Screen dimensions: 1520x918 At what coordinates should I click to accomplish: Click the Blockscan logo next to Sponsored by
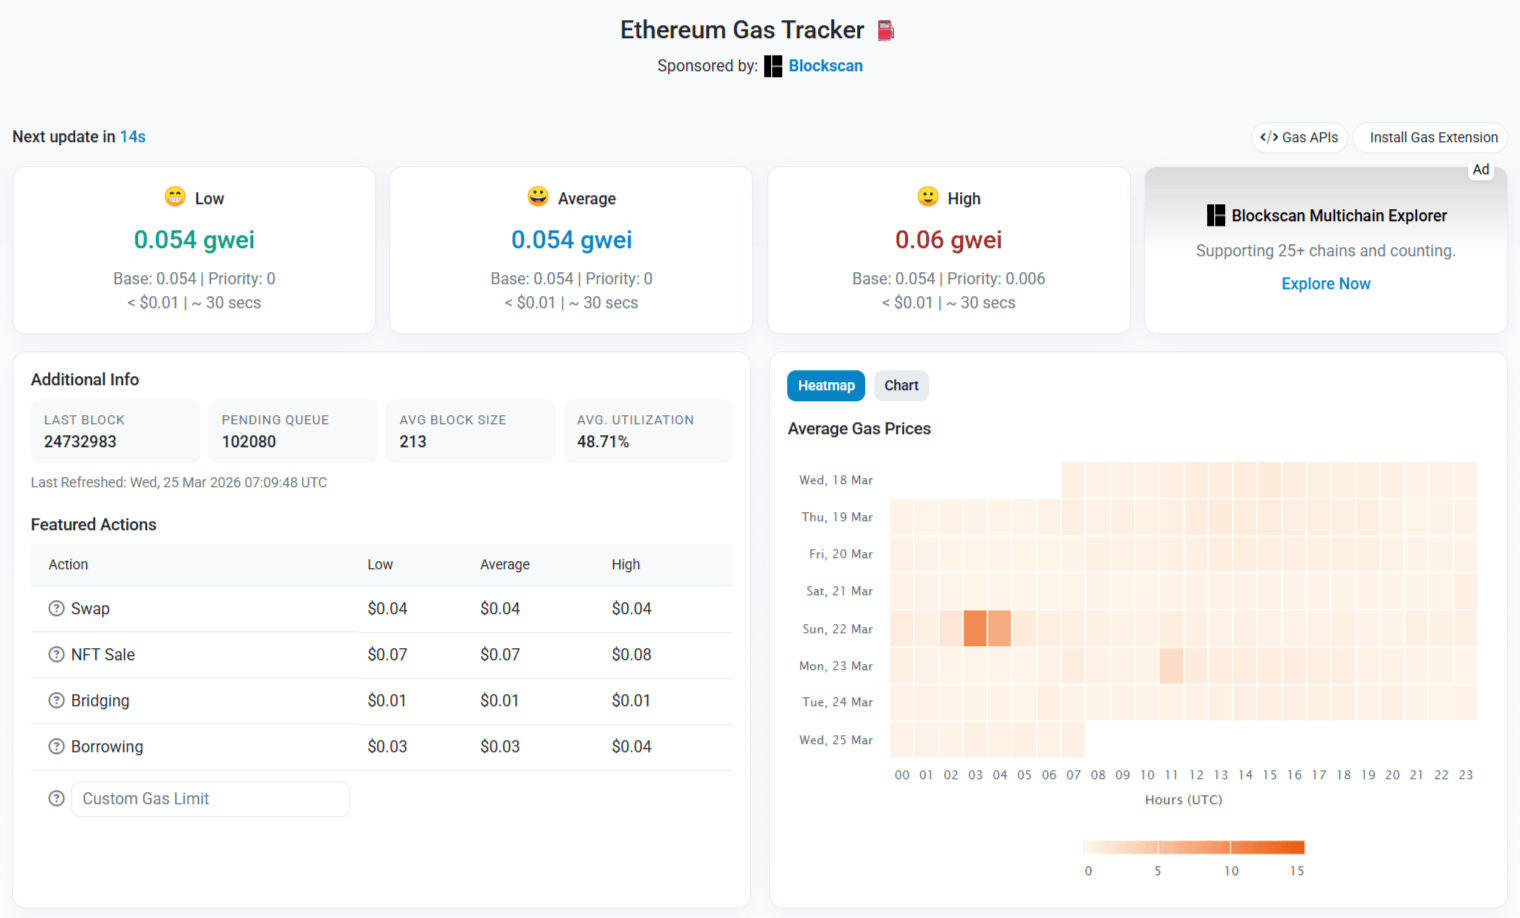pos(772,66)
